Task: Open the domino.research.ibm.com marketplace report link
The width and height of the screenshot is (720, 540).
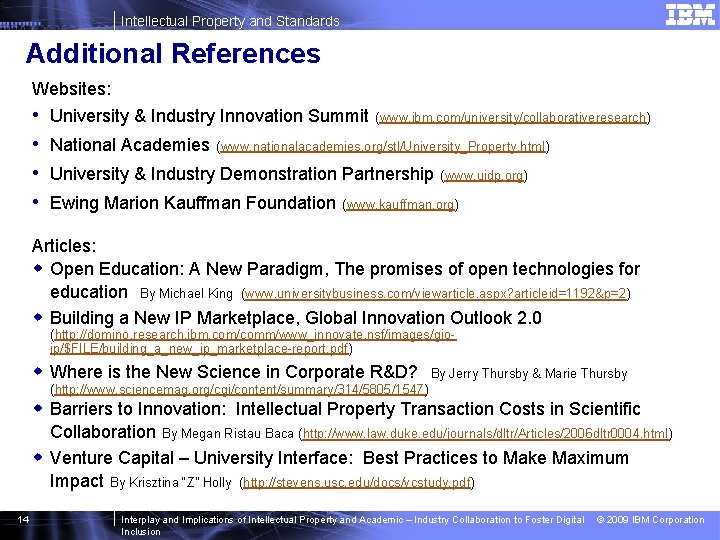Action: point(253,341)
